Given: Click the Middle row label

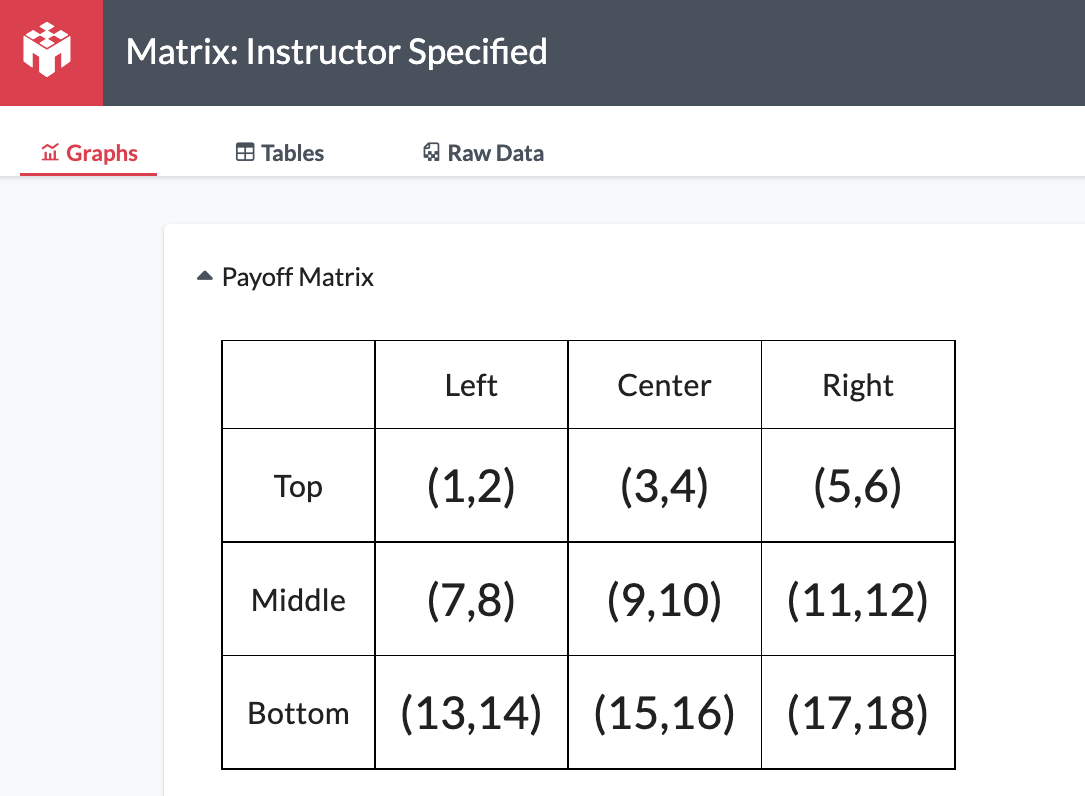Looking at the screenshot, I should click(x=298, y=600).
